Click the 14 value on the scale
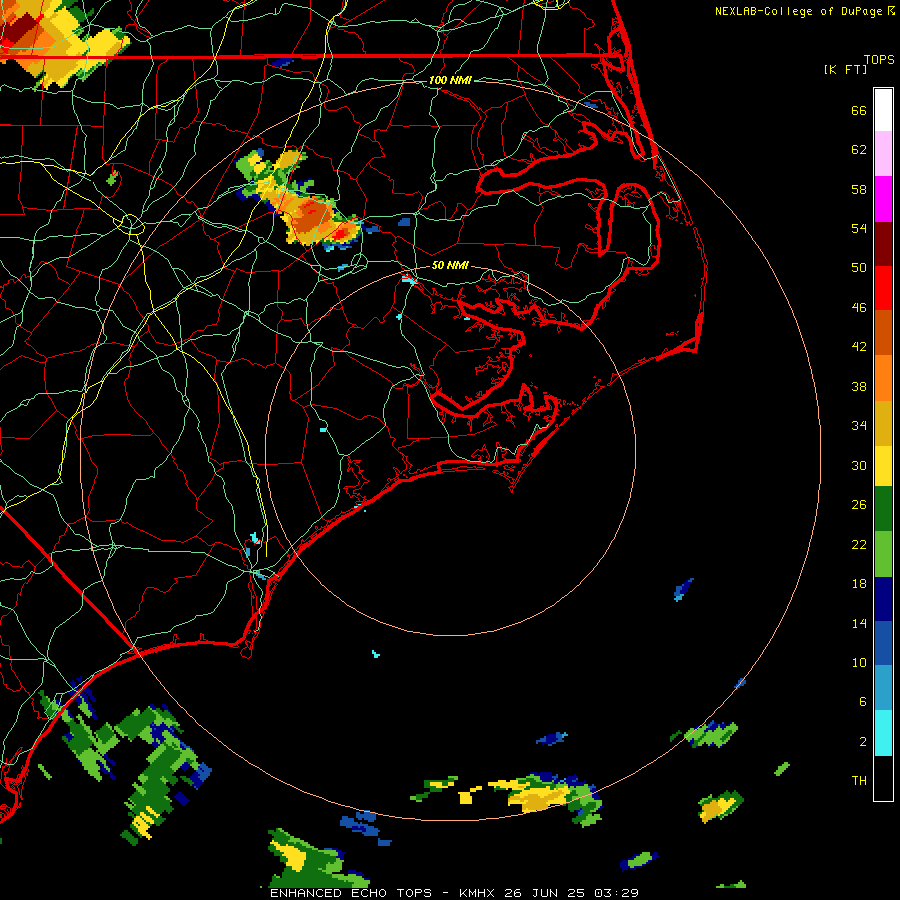 pyautogui.click(x=859, y=623)
